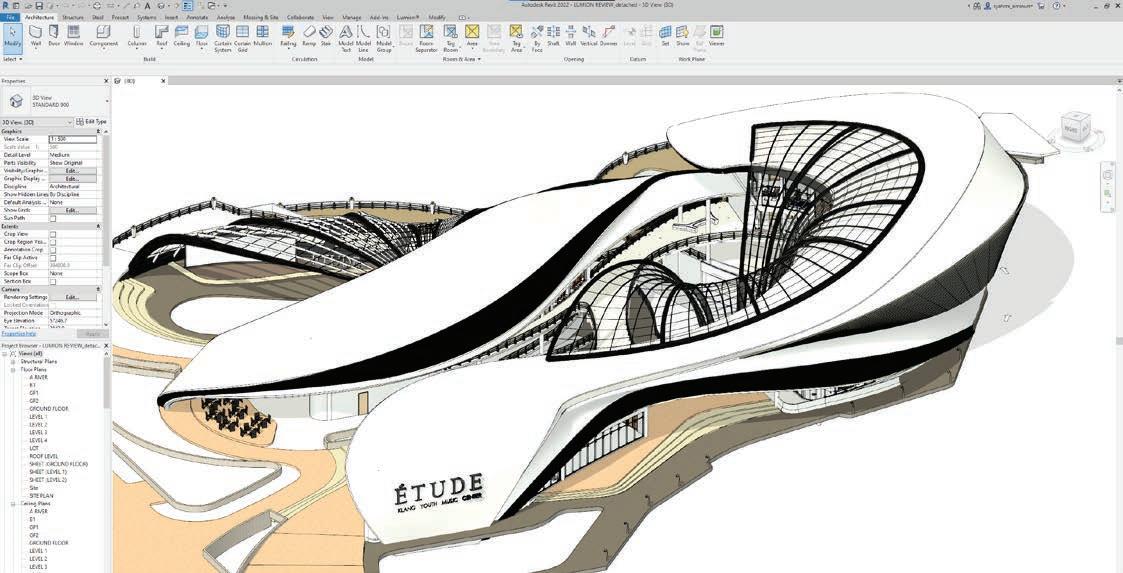Select the Area tool
Viewport: 1123px width, 573px height.
[x=472, y=36]
